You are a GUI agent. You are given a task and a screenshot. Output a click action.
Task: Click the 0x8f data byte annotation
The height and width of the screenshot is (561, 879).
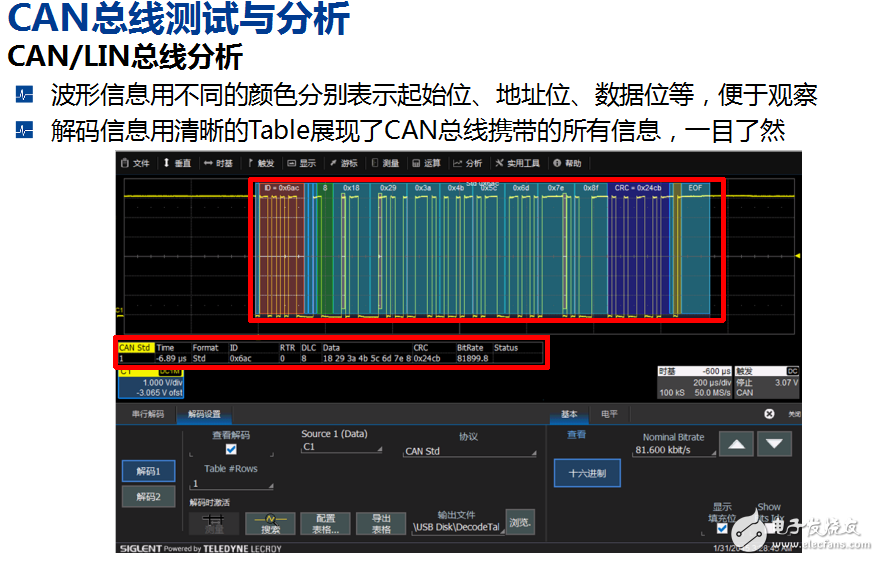[591, 188]
